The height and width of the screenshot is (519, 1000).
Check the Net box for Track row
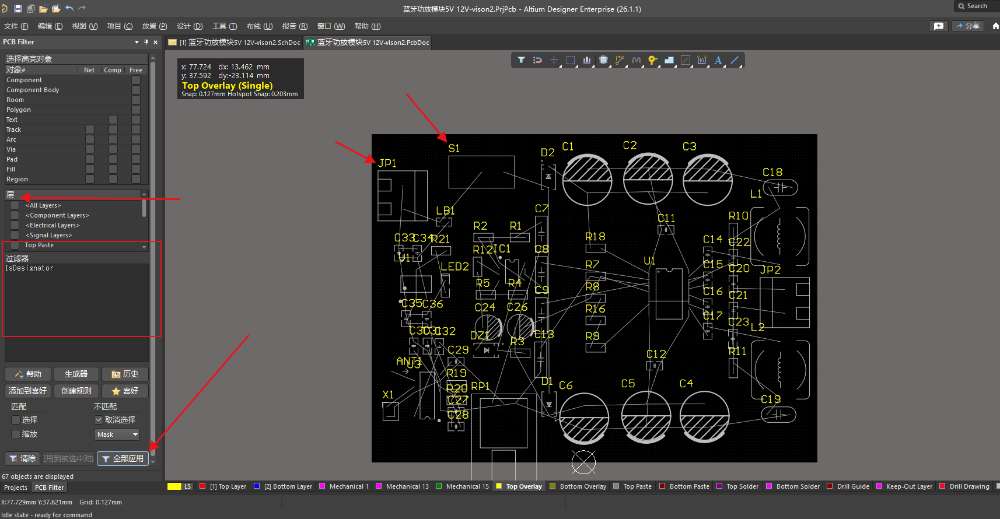pos(90,129)
